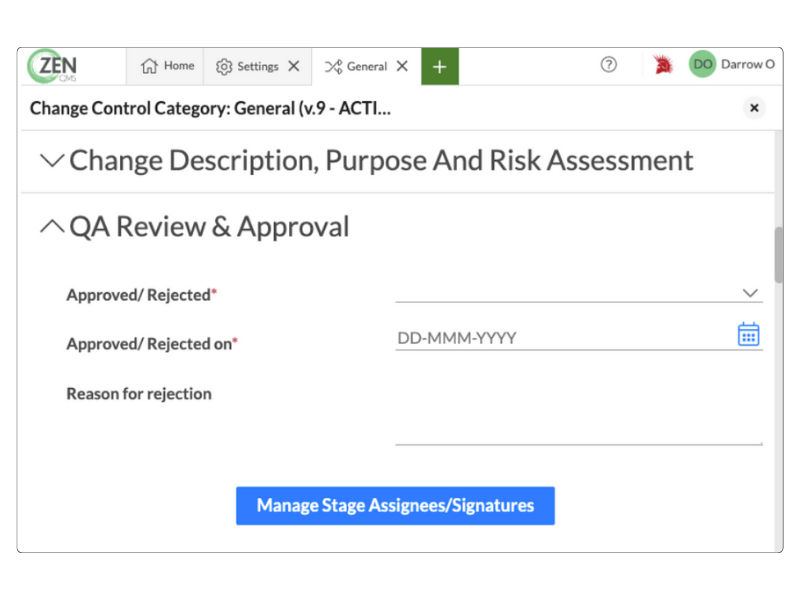Expand the Change Description, Purpose And Risk Assessment section
This screenshot has height=600, width=800.
pyautogui.click(x=53, y=160)
